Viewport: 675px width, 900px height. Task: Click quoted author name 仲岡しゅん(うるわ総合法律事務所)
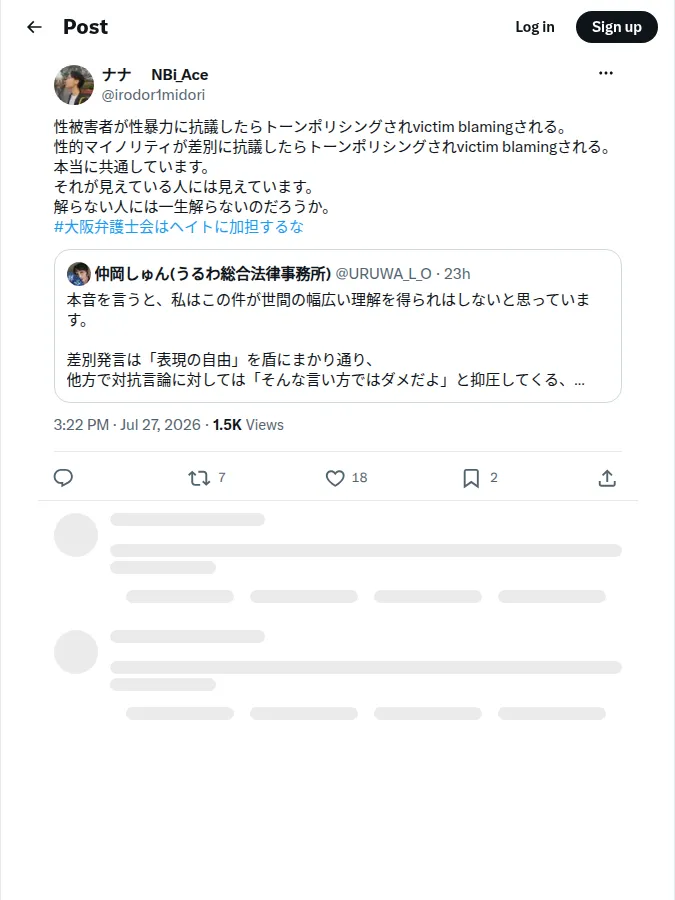(213, 274)
